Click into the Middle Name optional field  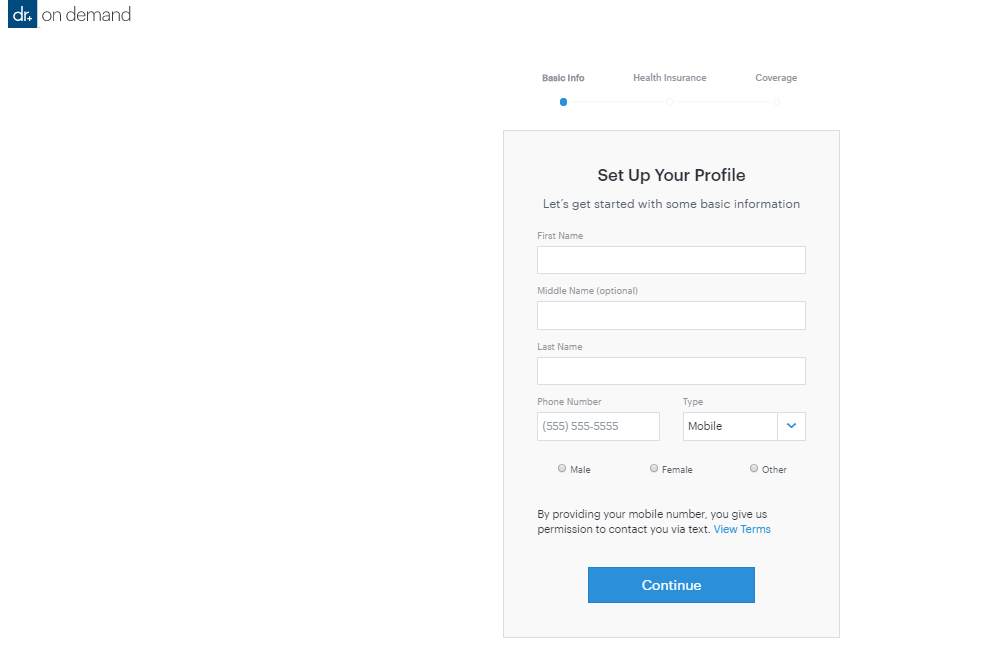[671, 316]
